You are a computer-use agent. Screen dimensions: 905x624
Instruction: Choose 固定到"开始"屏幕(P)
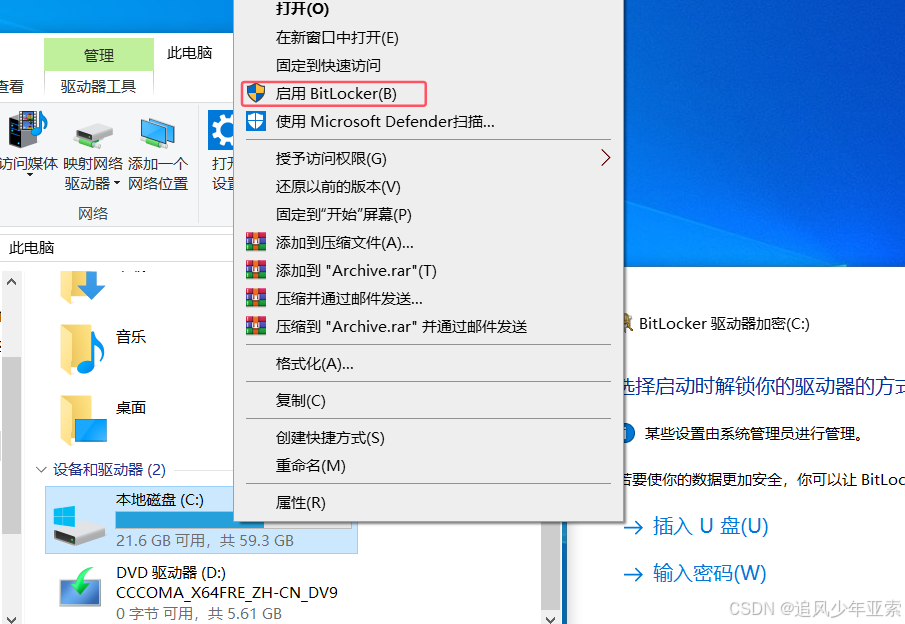tap(343, 215)
